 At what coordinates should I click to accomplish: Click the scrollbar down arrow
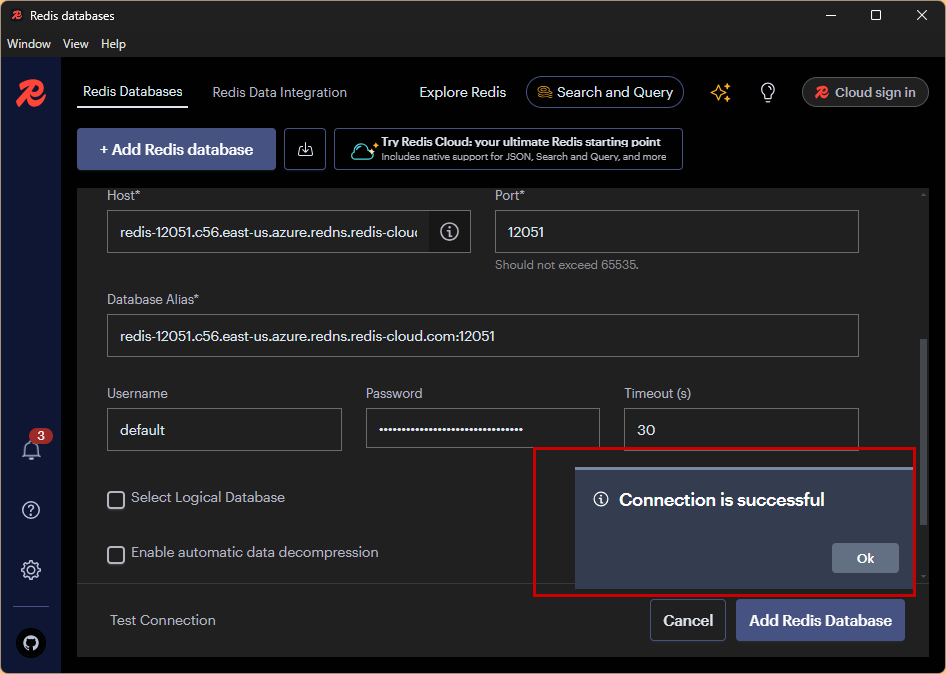[923, 577]
